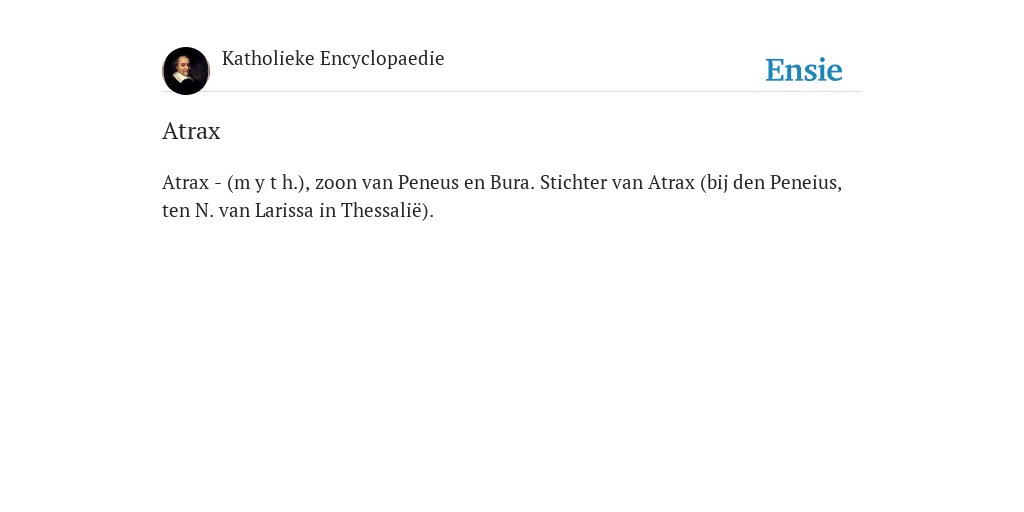Click the word Thessalië) in the second line
This screenshot has width=1024, height=512.
click(x=387, y=211)
